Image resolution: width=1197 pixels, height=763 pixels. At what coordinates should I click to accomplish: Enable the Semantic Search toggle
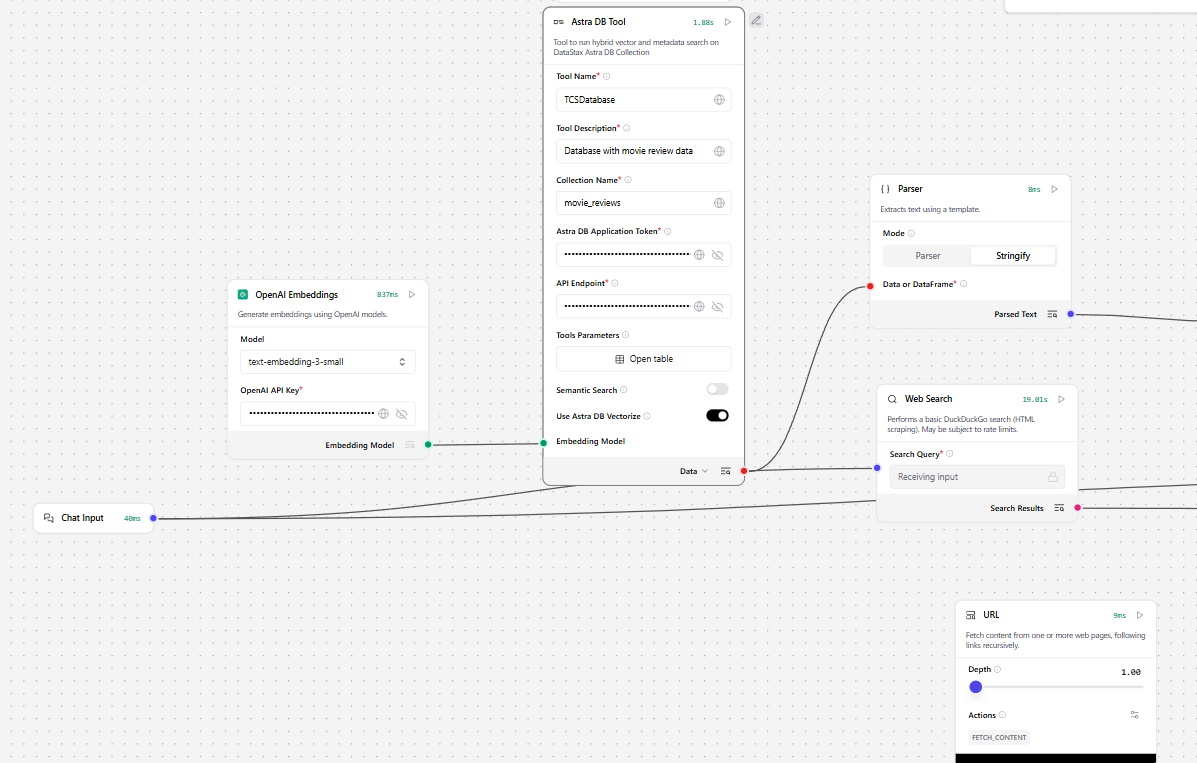tap(717, 390)
